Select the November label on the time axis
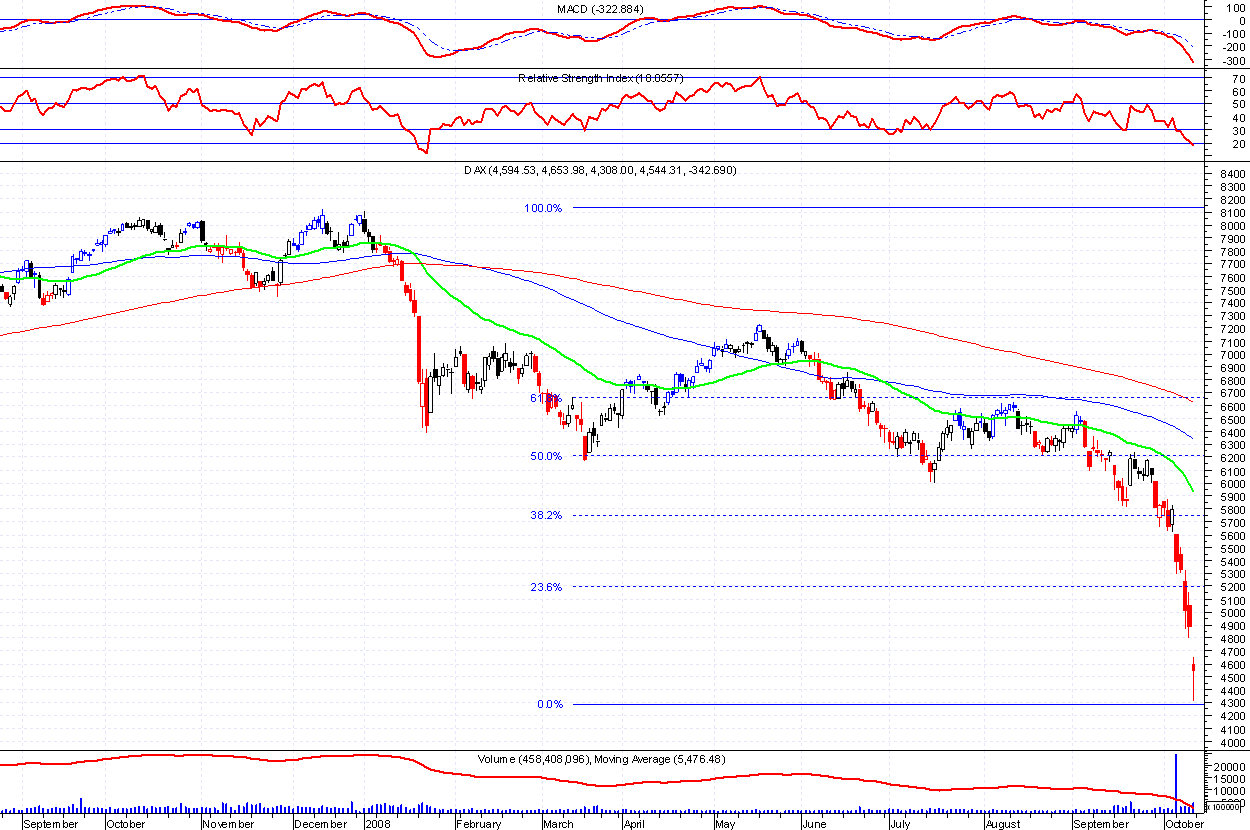Screen dimensions: 1250x830 [x=227, y=824]
